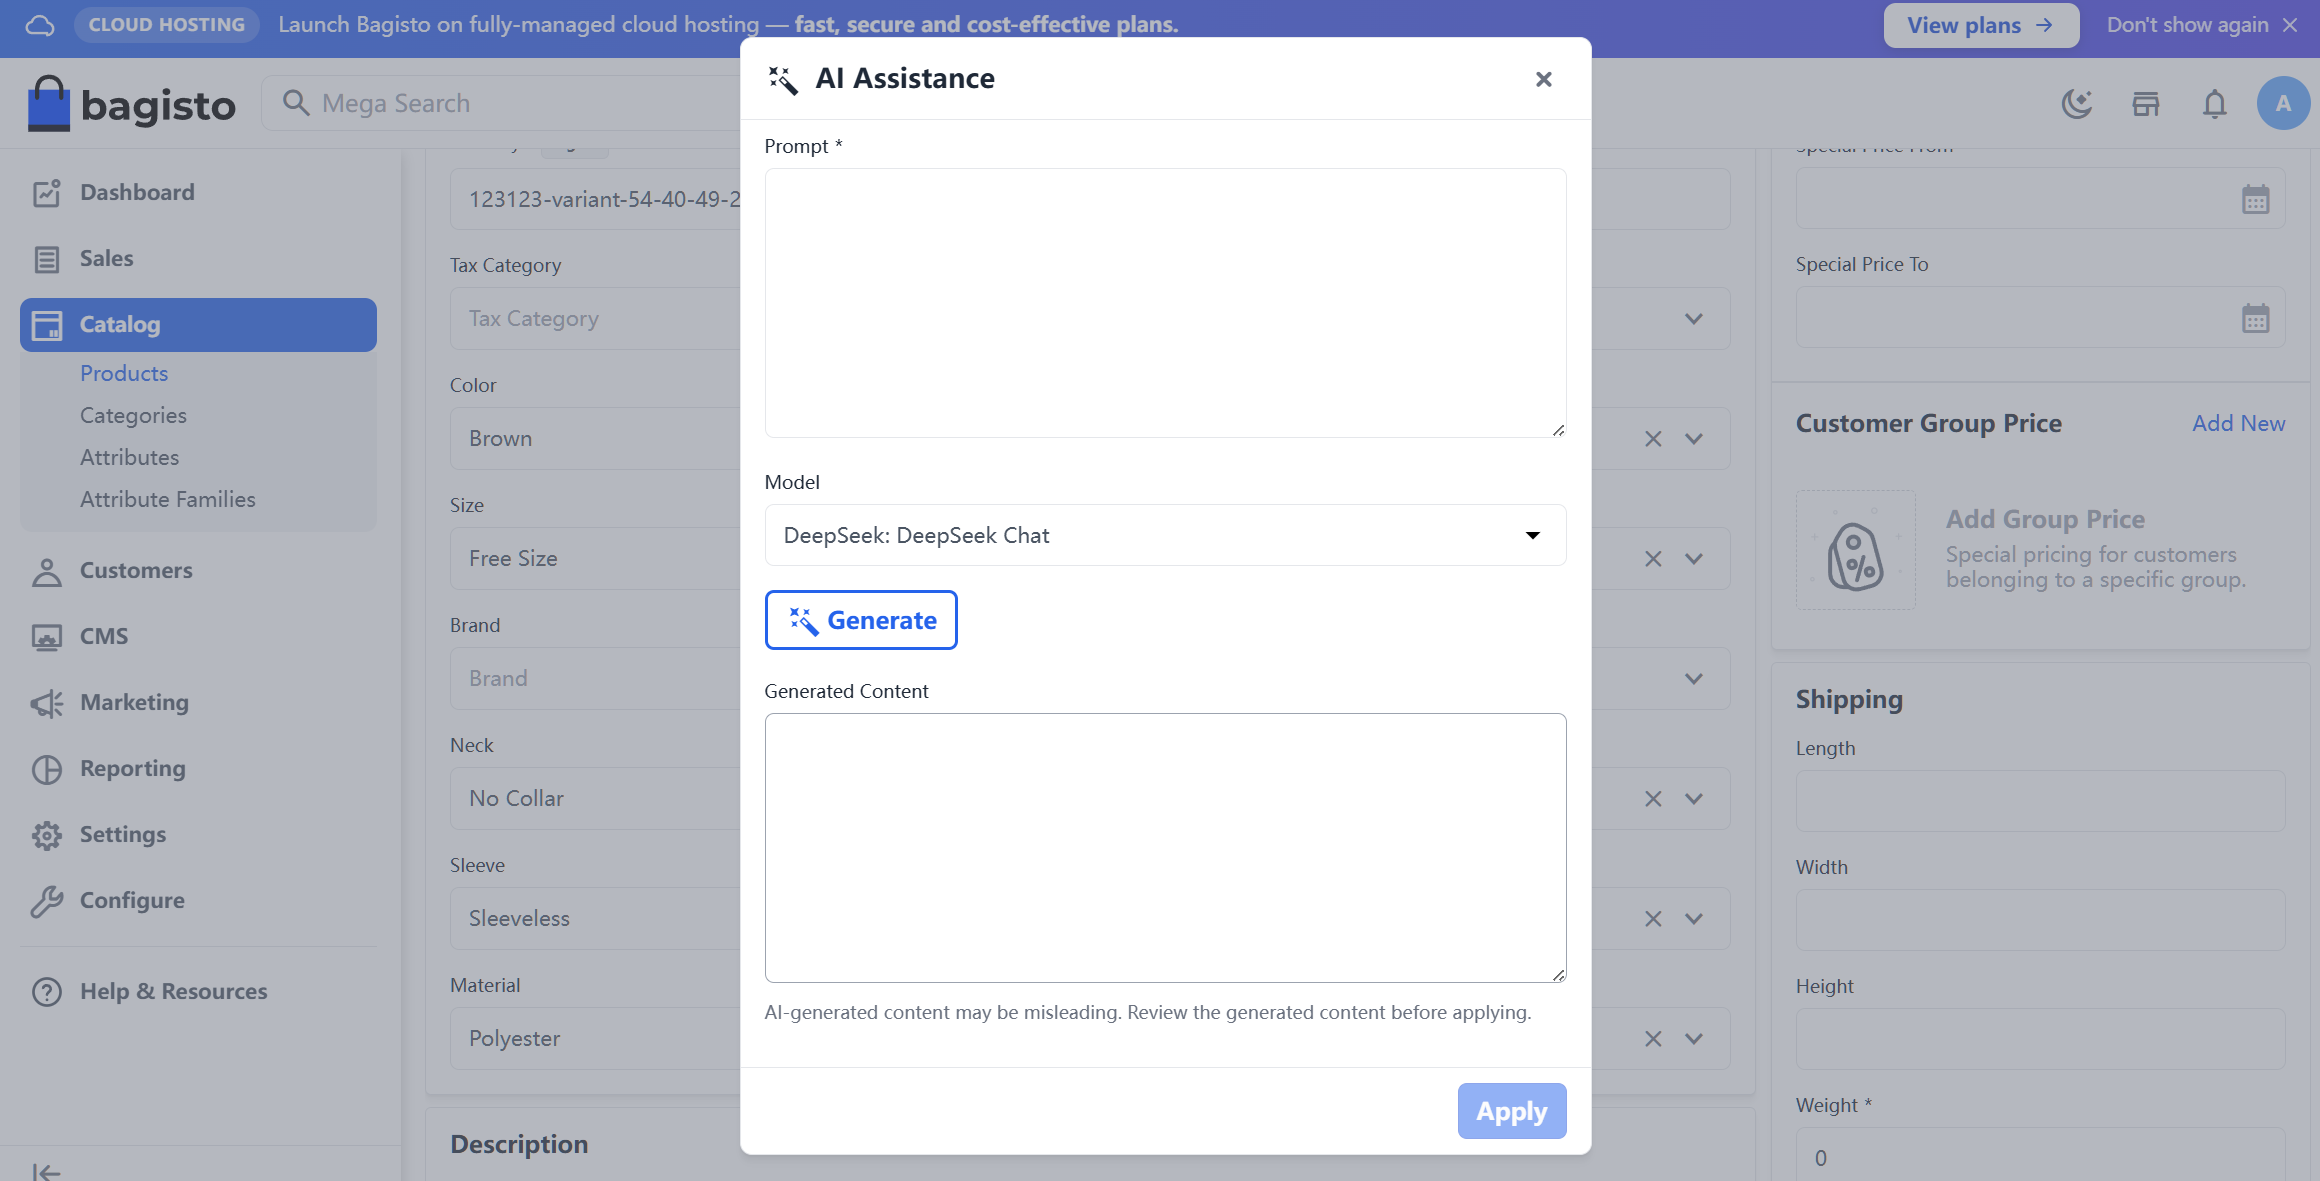
Task: Click the Catalog sidebar icon
Action: [x=47, y=325]
